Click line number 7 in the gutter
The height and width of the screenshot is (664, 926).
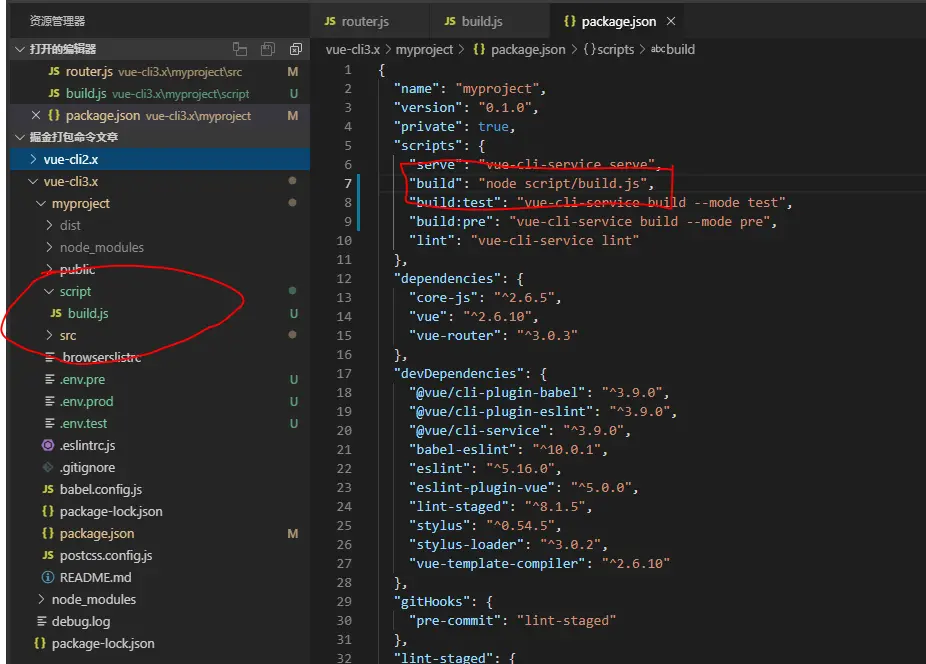click(348, 184)
